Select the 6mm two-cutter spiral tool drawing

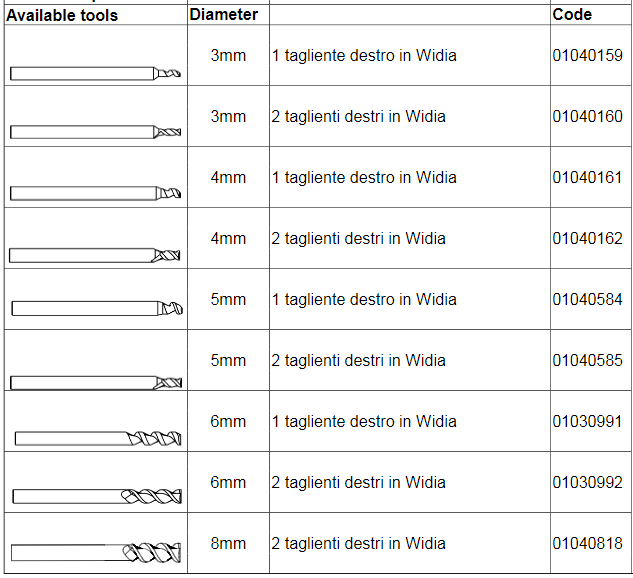[97, 496]
